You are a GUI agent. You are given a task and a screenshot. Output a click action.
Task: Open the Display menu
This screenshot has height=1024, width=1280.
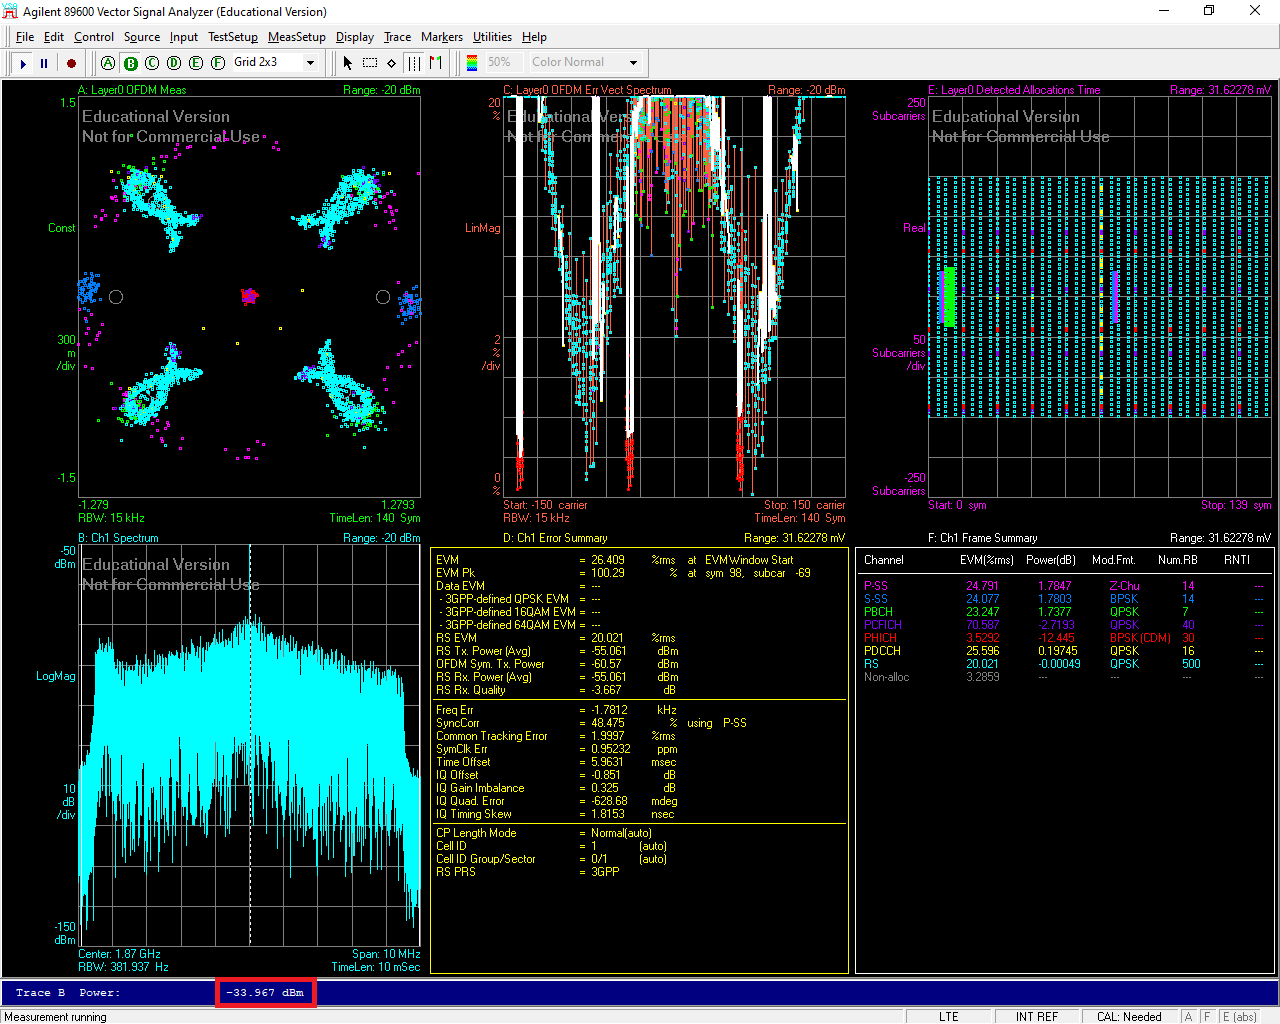(355, 37)
